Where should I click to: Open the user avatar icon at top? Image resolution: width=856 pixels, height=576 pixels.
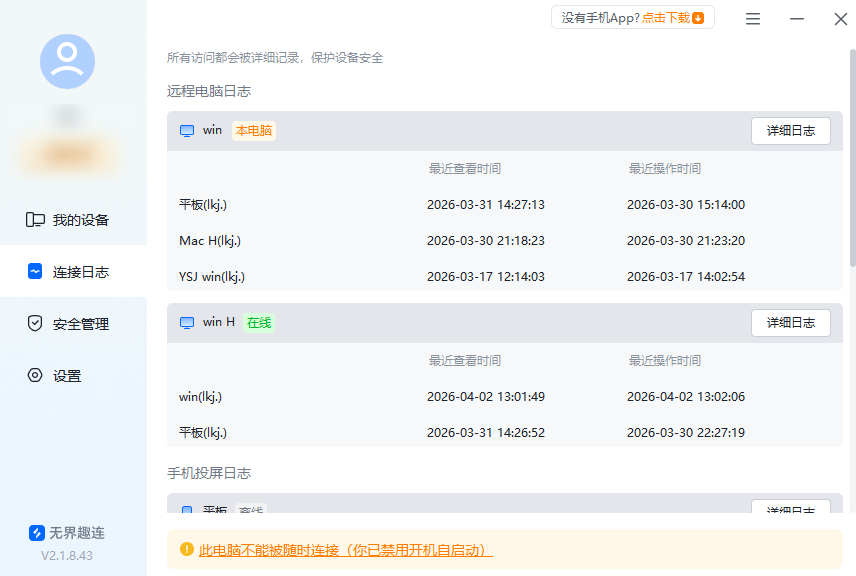point(65,61)
